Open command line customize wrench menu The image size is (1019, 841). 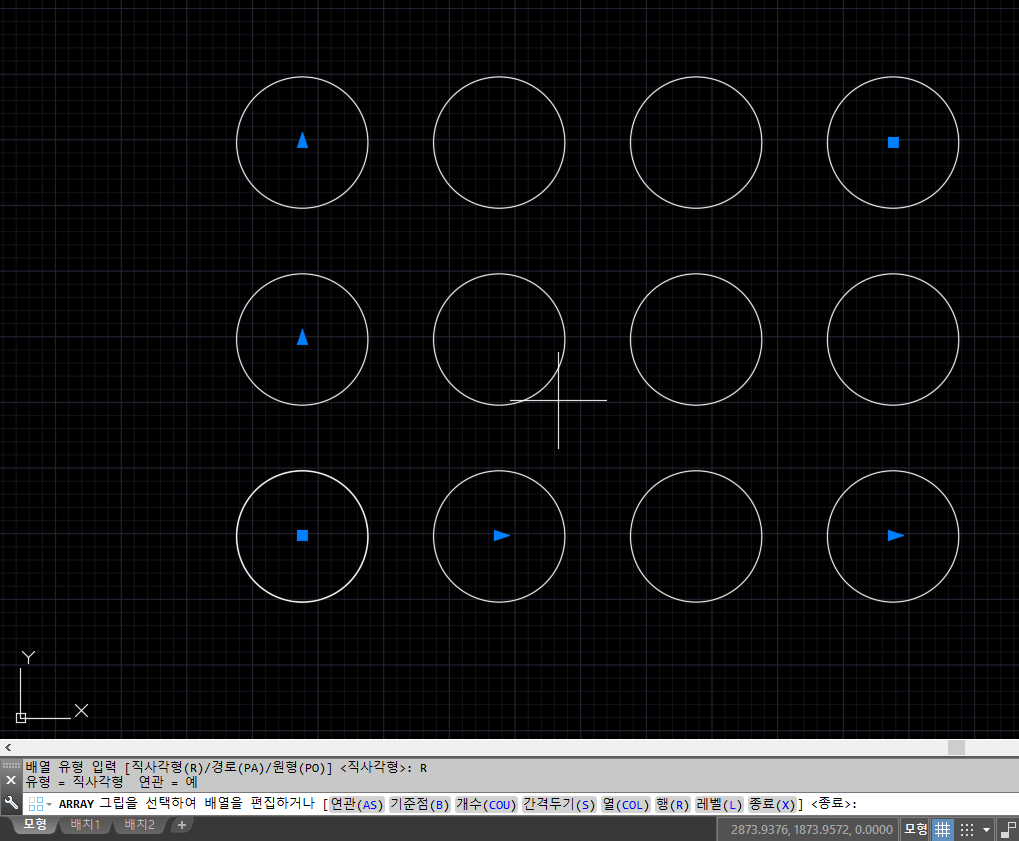click(11, 803)
